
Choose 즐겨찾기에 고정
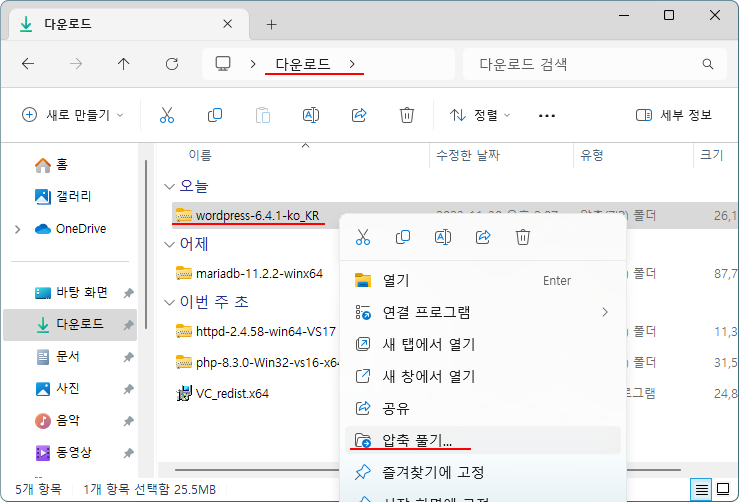(x=483, y=472)
